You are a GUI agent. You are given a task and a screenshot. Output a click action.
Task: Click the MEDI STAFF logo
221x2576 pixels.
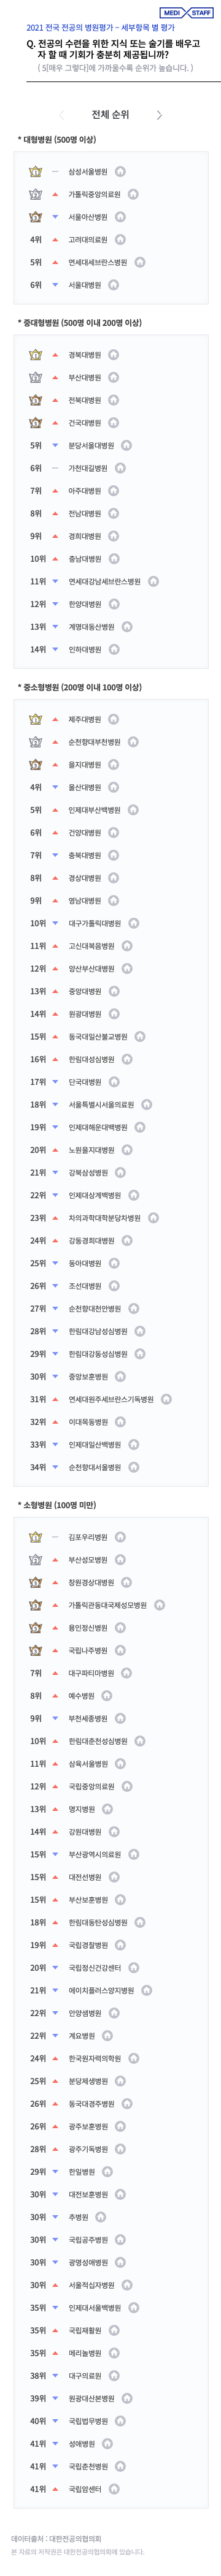[x=188, y=13]
